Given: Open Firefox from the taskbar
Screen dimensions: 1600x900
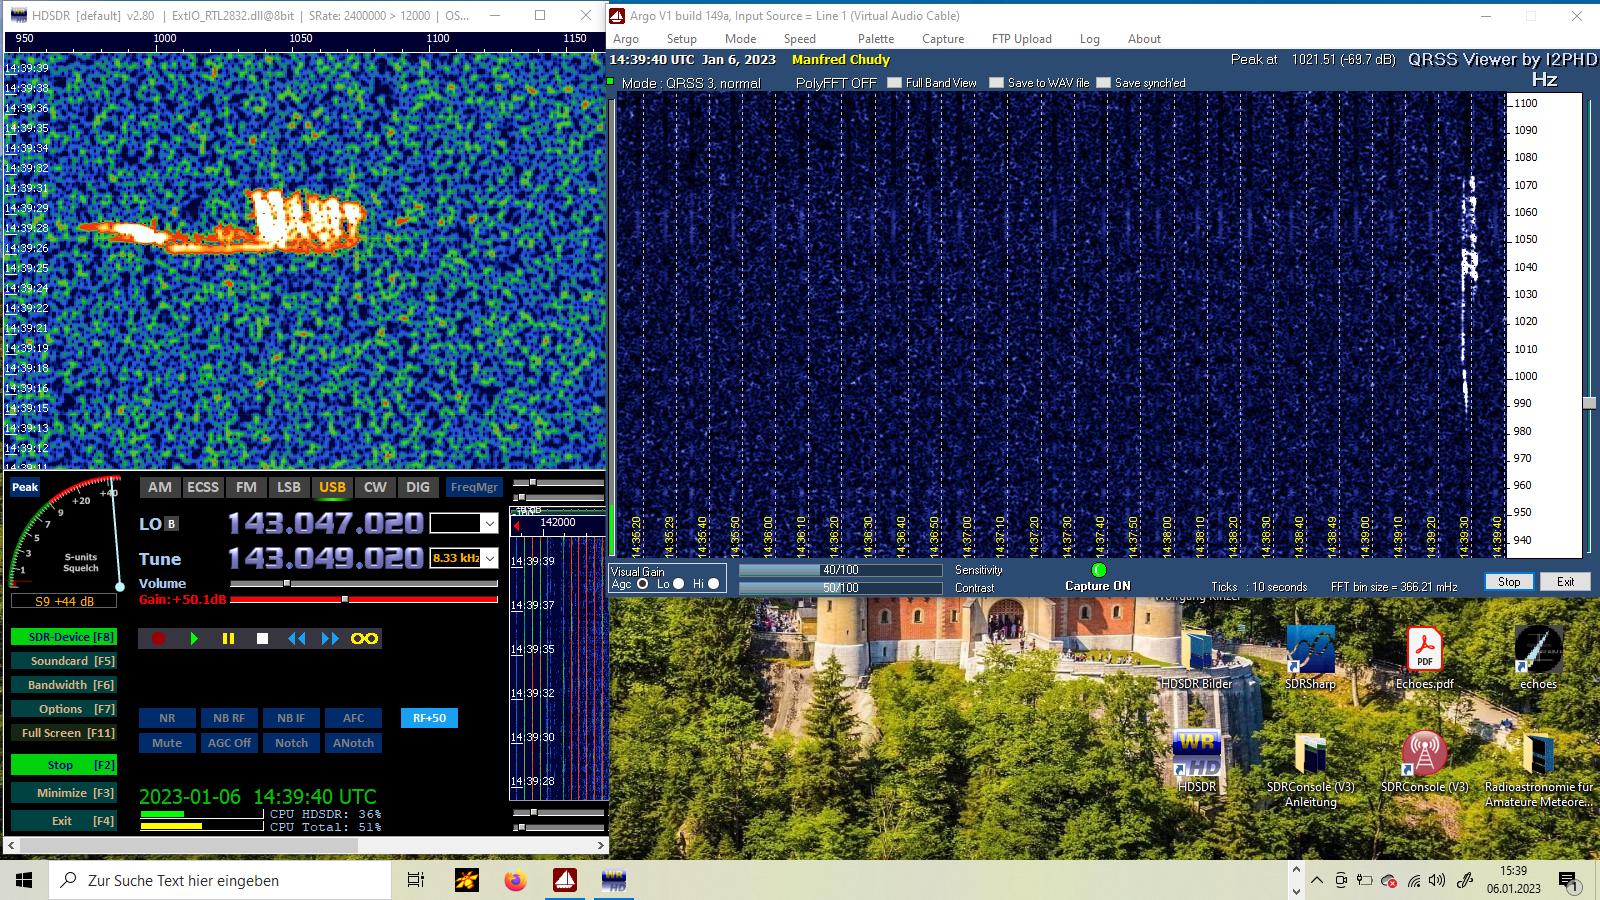Looking at the screenshot, I should (x=515, y=880).
